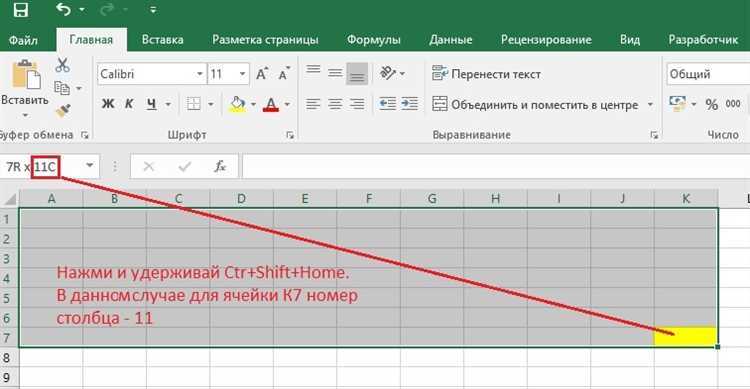
Task: Click the Borders icon
Action: pos(194,104)
